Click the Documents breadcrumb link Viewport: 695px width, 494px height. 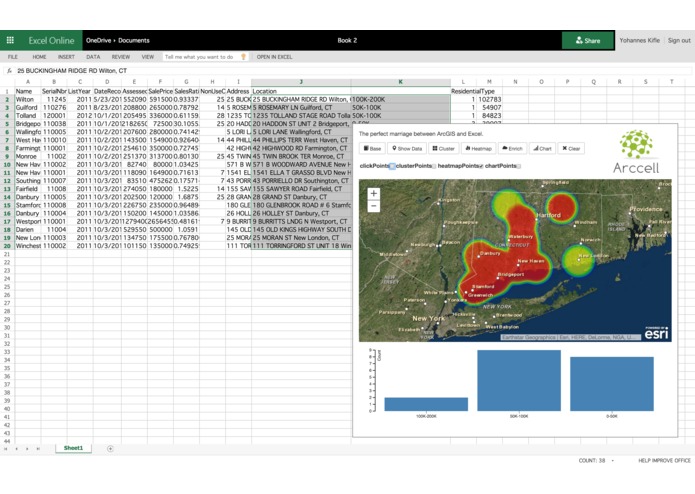point(134,40)
